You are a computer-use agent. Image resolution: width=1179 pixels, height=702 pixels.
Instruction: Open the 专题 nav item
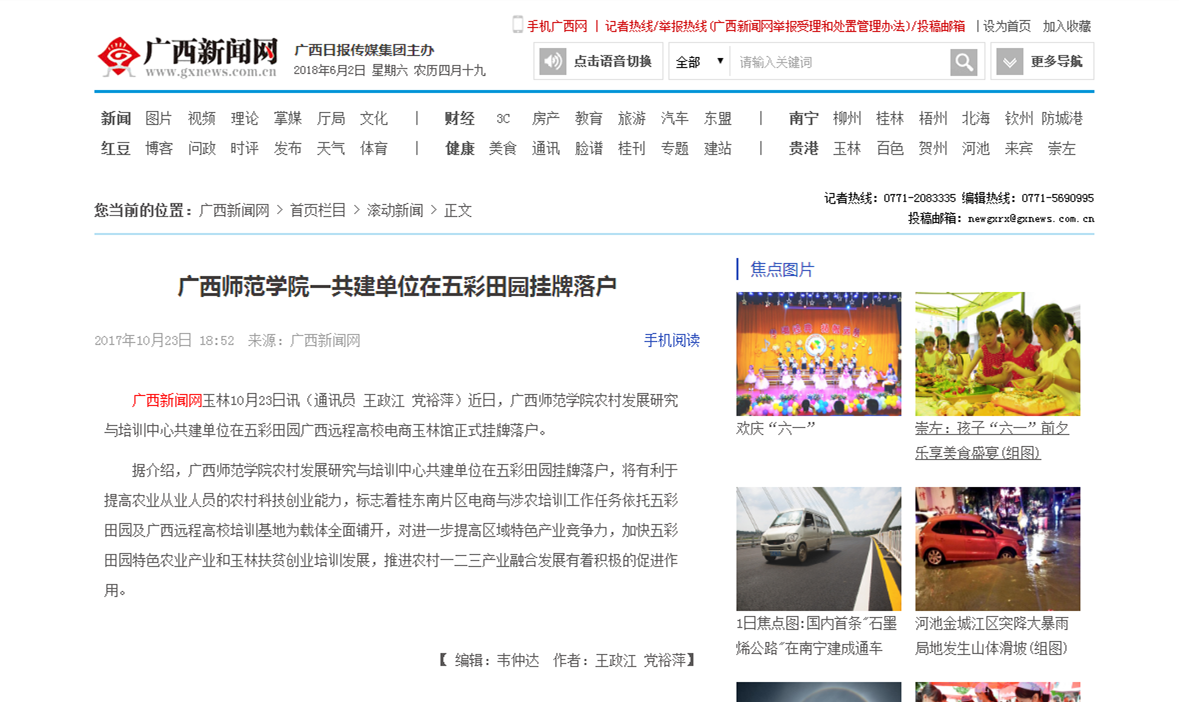pyautogui.click(x=674, y=148)
